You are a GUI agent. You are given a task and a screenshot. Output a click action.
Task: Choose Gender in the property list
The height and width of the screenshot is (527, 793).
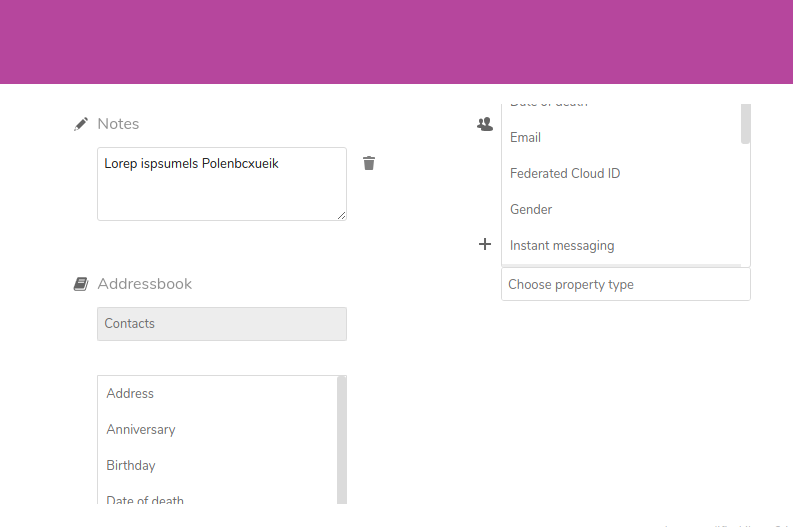coord(621,209)
